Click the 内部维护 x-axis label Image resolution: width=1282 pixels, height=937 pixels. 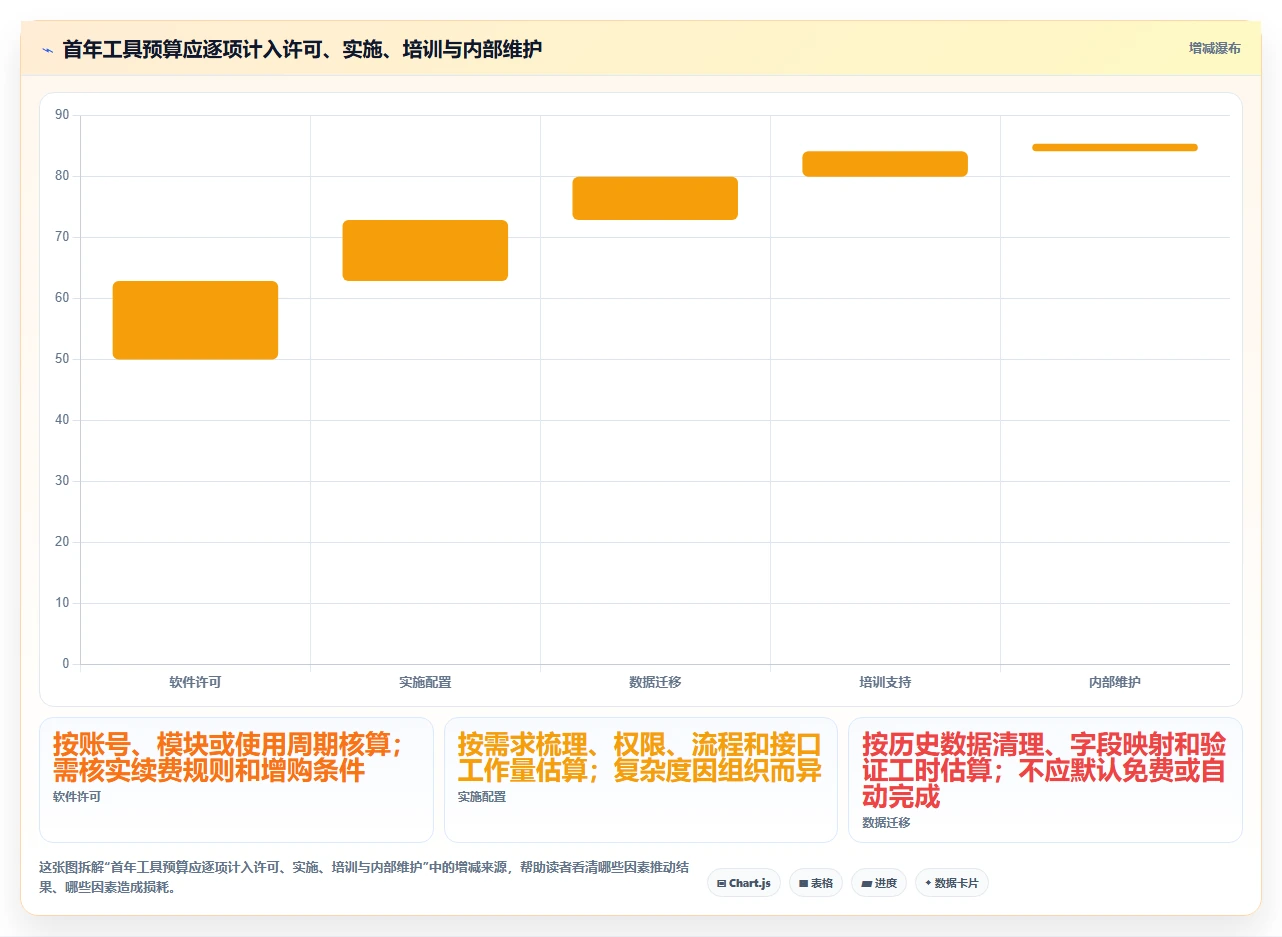pyautogui.click(x=1115, y=682)
